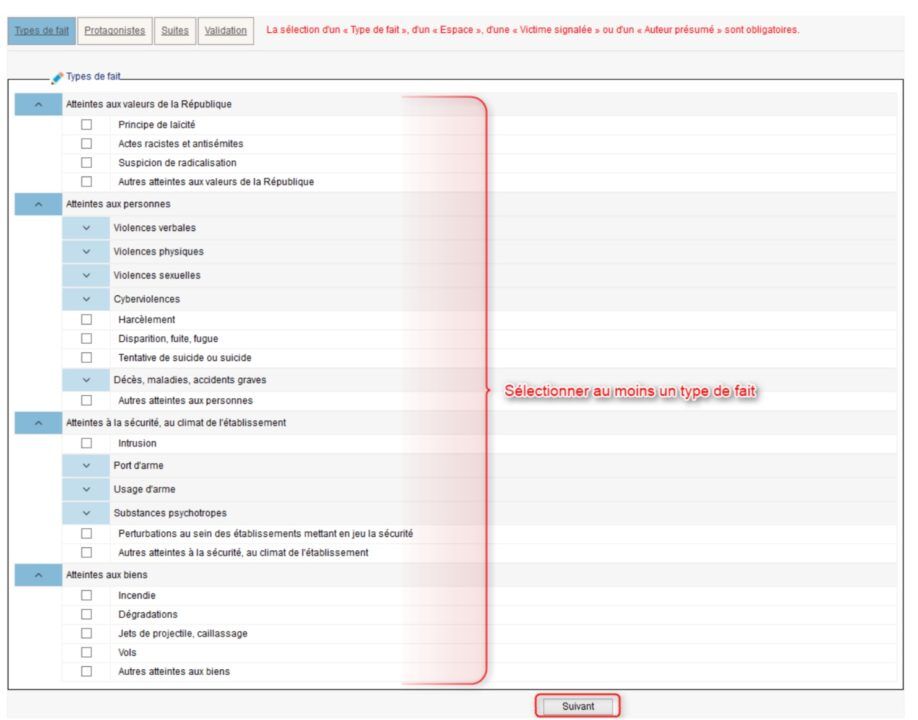The image size is (918, 720).
Task: Collapse the Atteintes aux biens section
Action: coord(38,575)
